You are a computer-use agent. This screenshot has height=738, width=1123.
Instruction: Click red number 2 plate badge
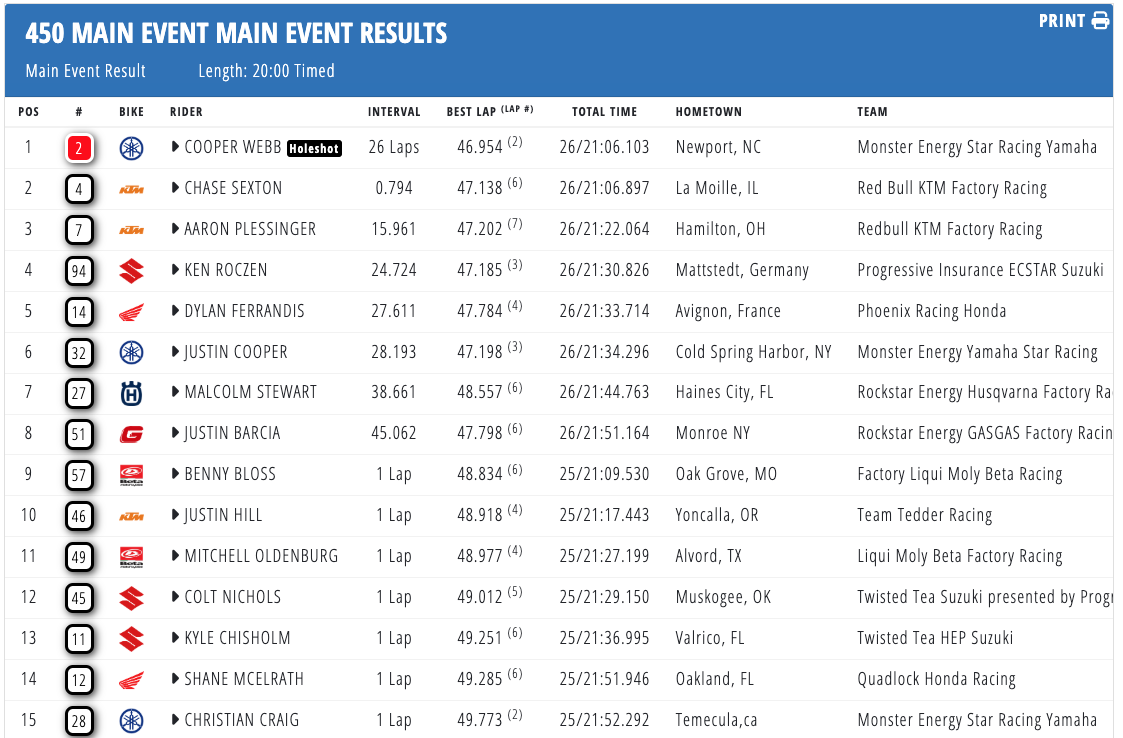click(80, 149)
